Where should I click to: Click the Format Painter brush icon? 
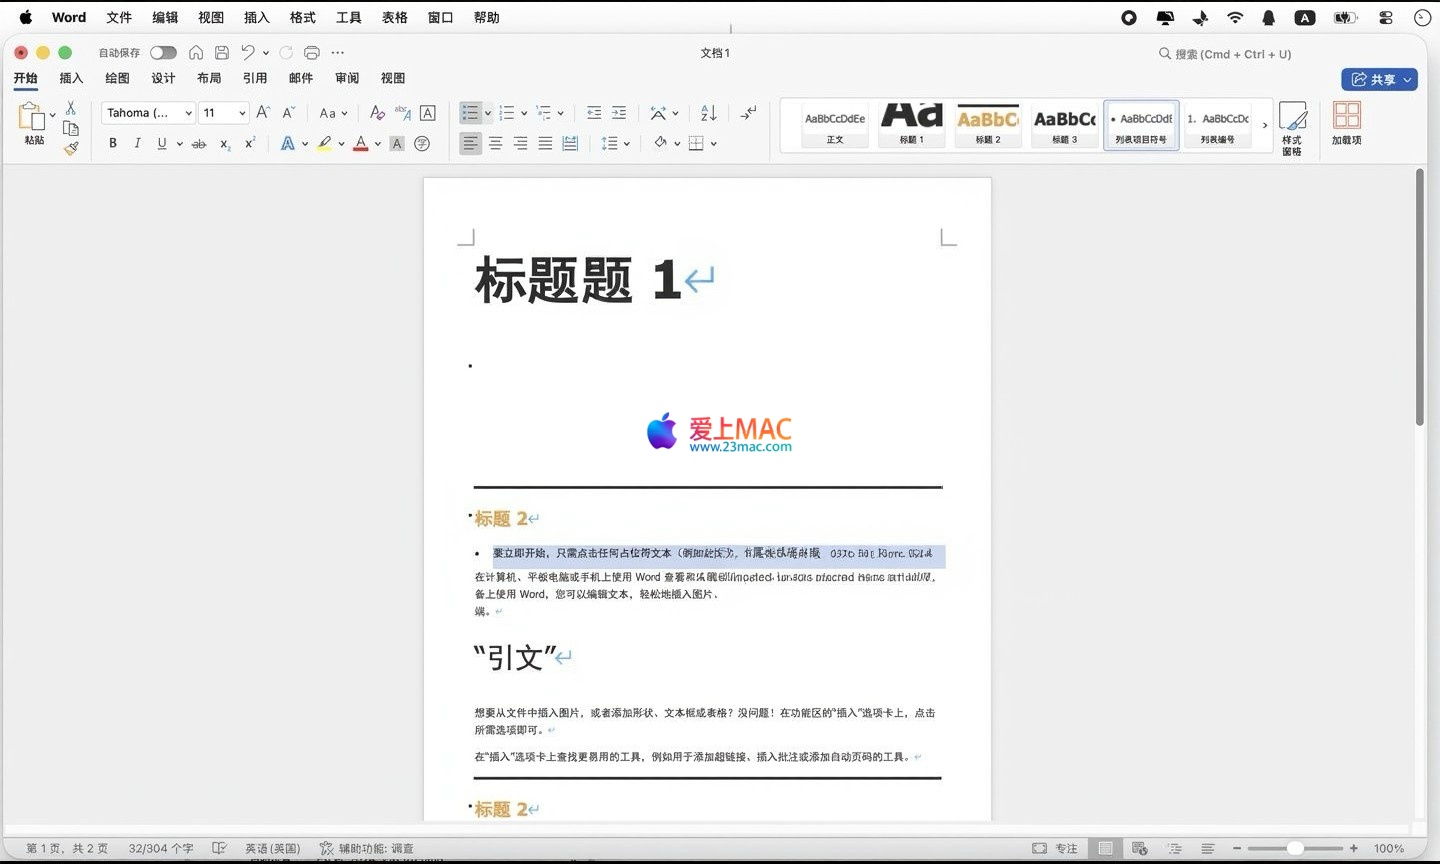click(71, 148)
